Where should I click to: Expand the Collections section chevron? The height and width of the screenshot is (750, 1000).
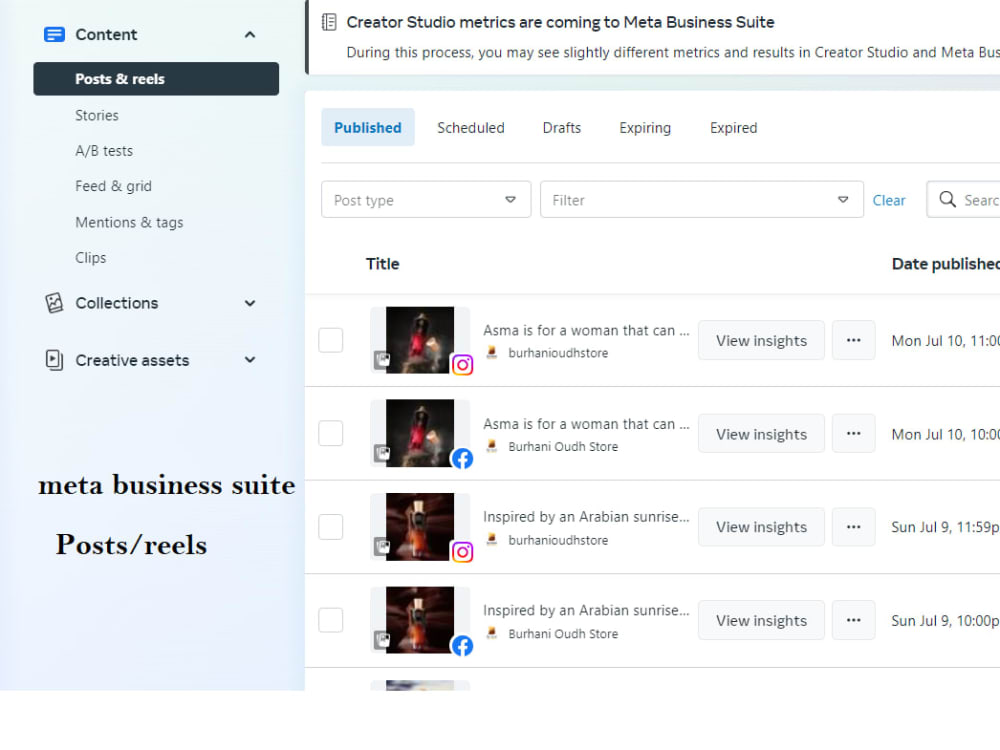[x=250, y=303]
